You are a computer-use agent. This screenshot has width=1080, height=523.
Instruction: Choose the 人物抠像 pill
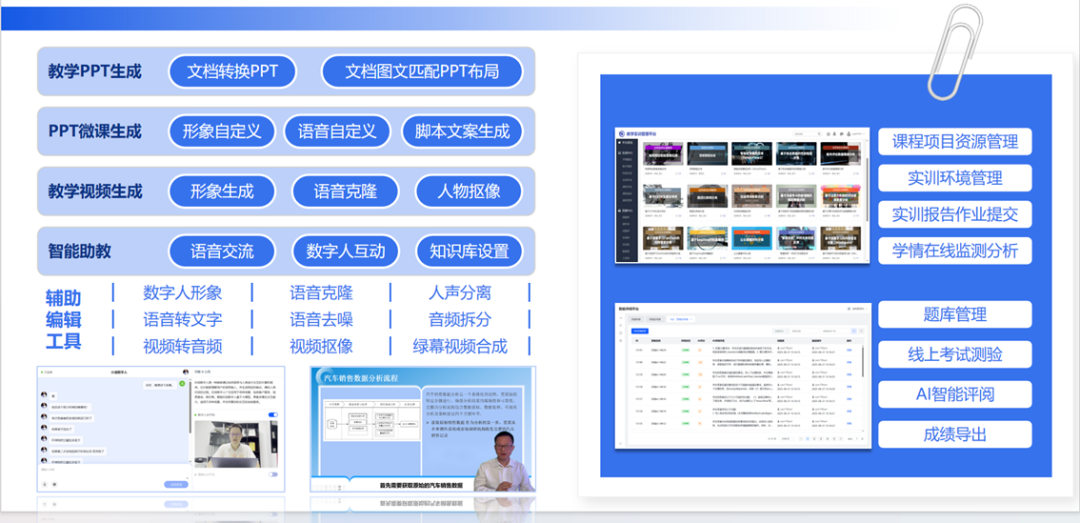click(468, 191)
